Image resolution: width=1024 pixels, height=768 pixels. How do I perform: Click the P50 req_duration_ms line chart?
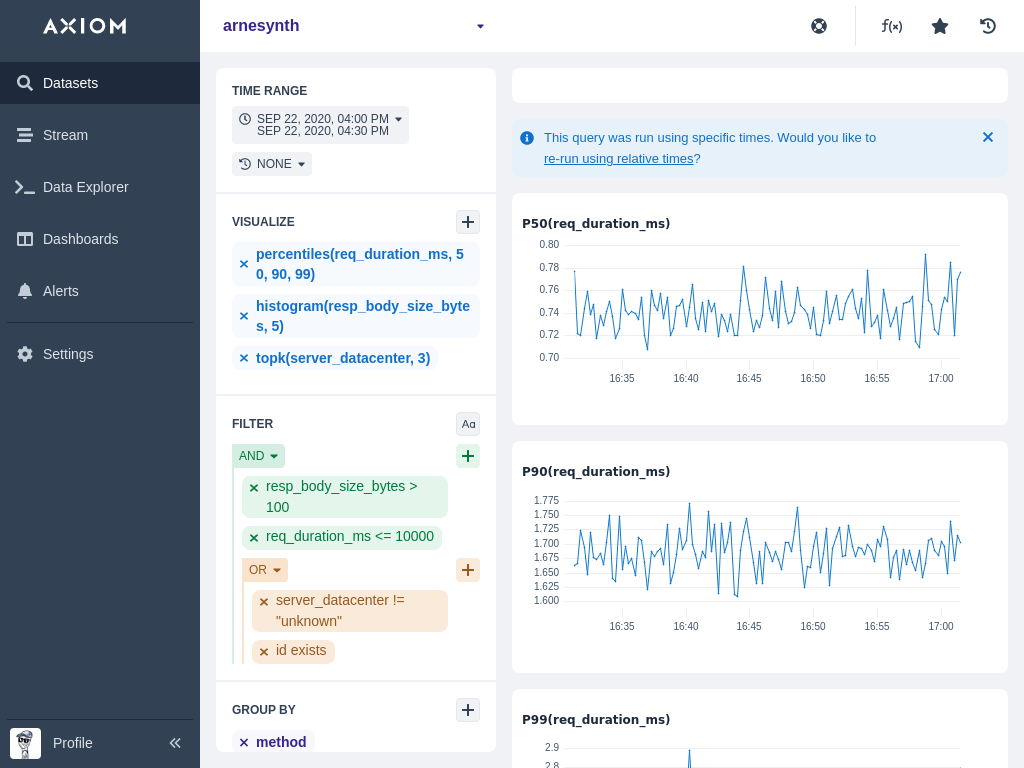click(759, 305)
